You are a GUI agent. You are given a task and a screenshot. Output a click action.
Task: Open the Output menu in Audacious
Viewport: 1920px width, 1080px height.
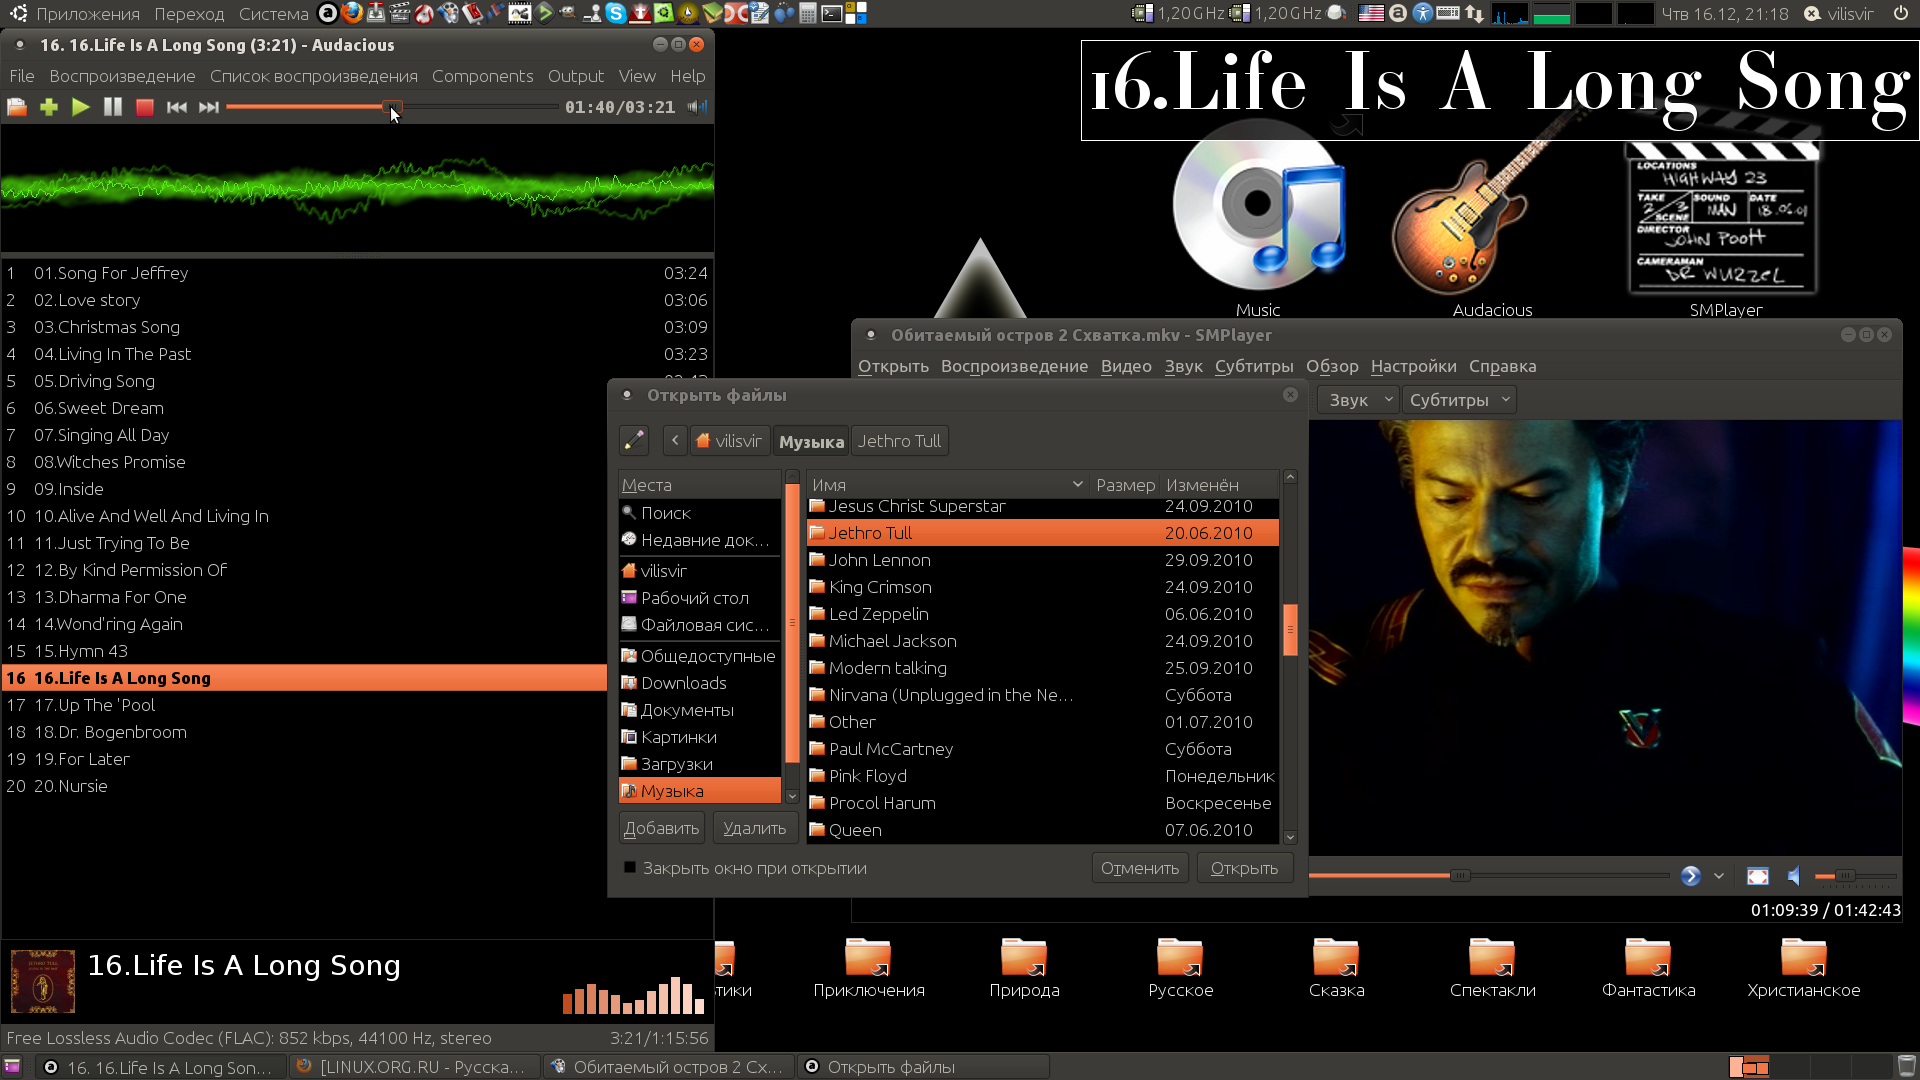(576, 76)
